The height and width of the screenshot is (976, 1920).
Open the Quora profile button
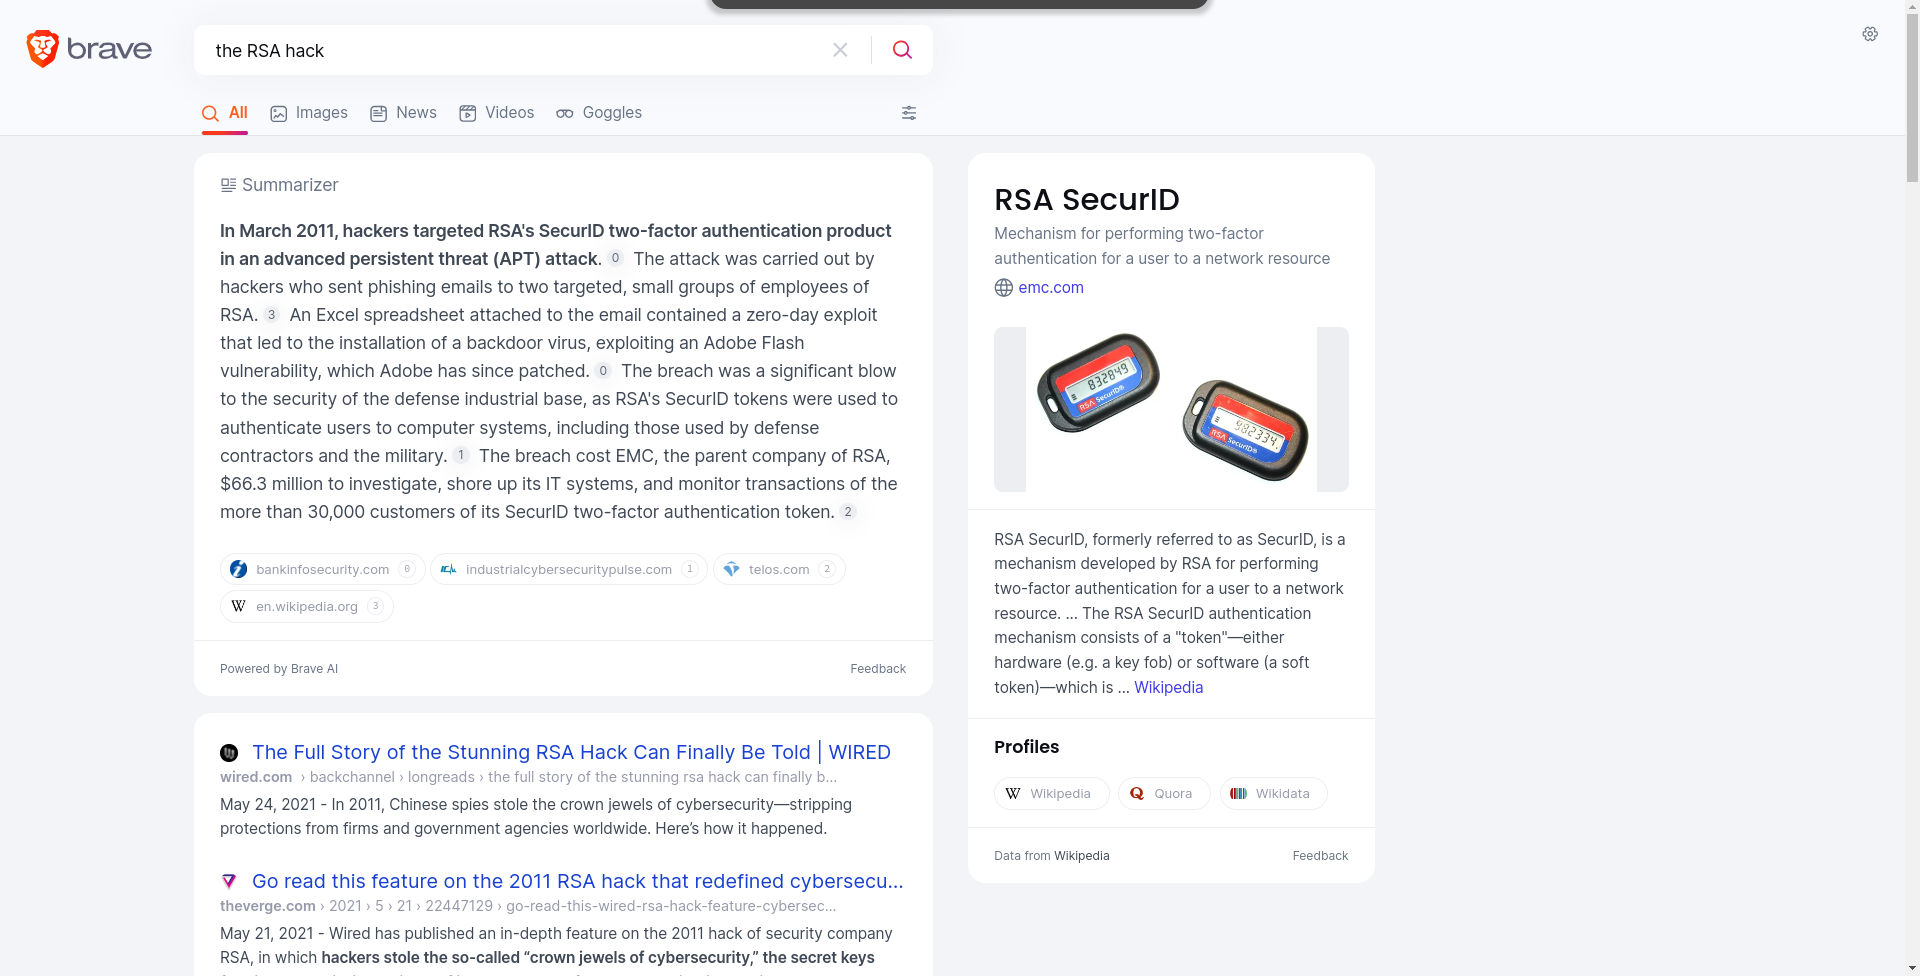pyautogui.click(x=1163, y=794)
